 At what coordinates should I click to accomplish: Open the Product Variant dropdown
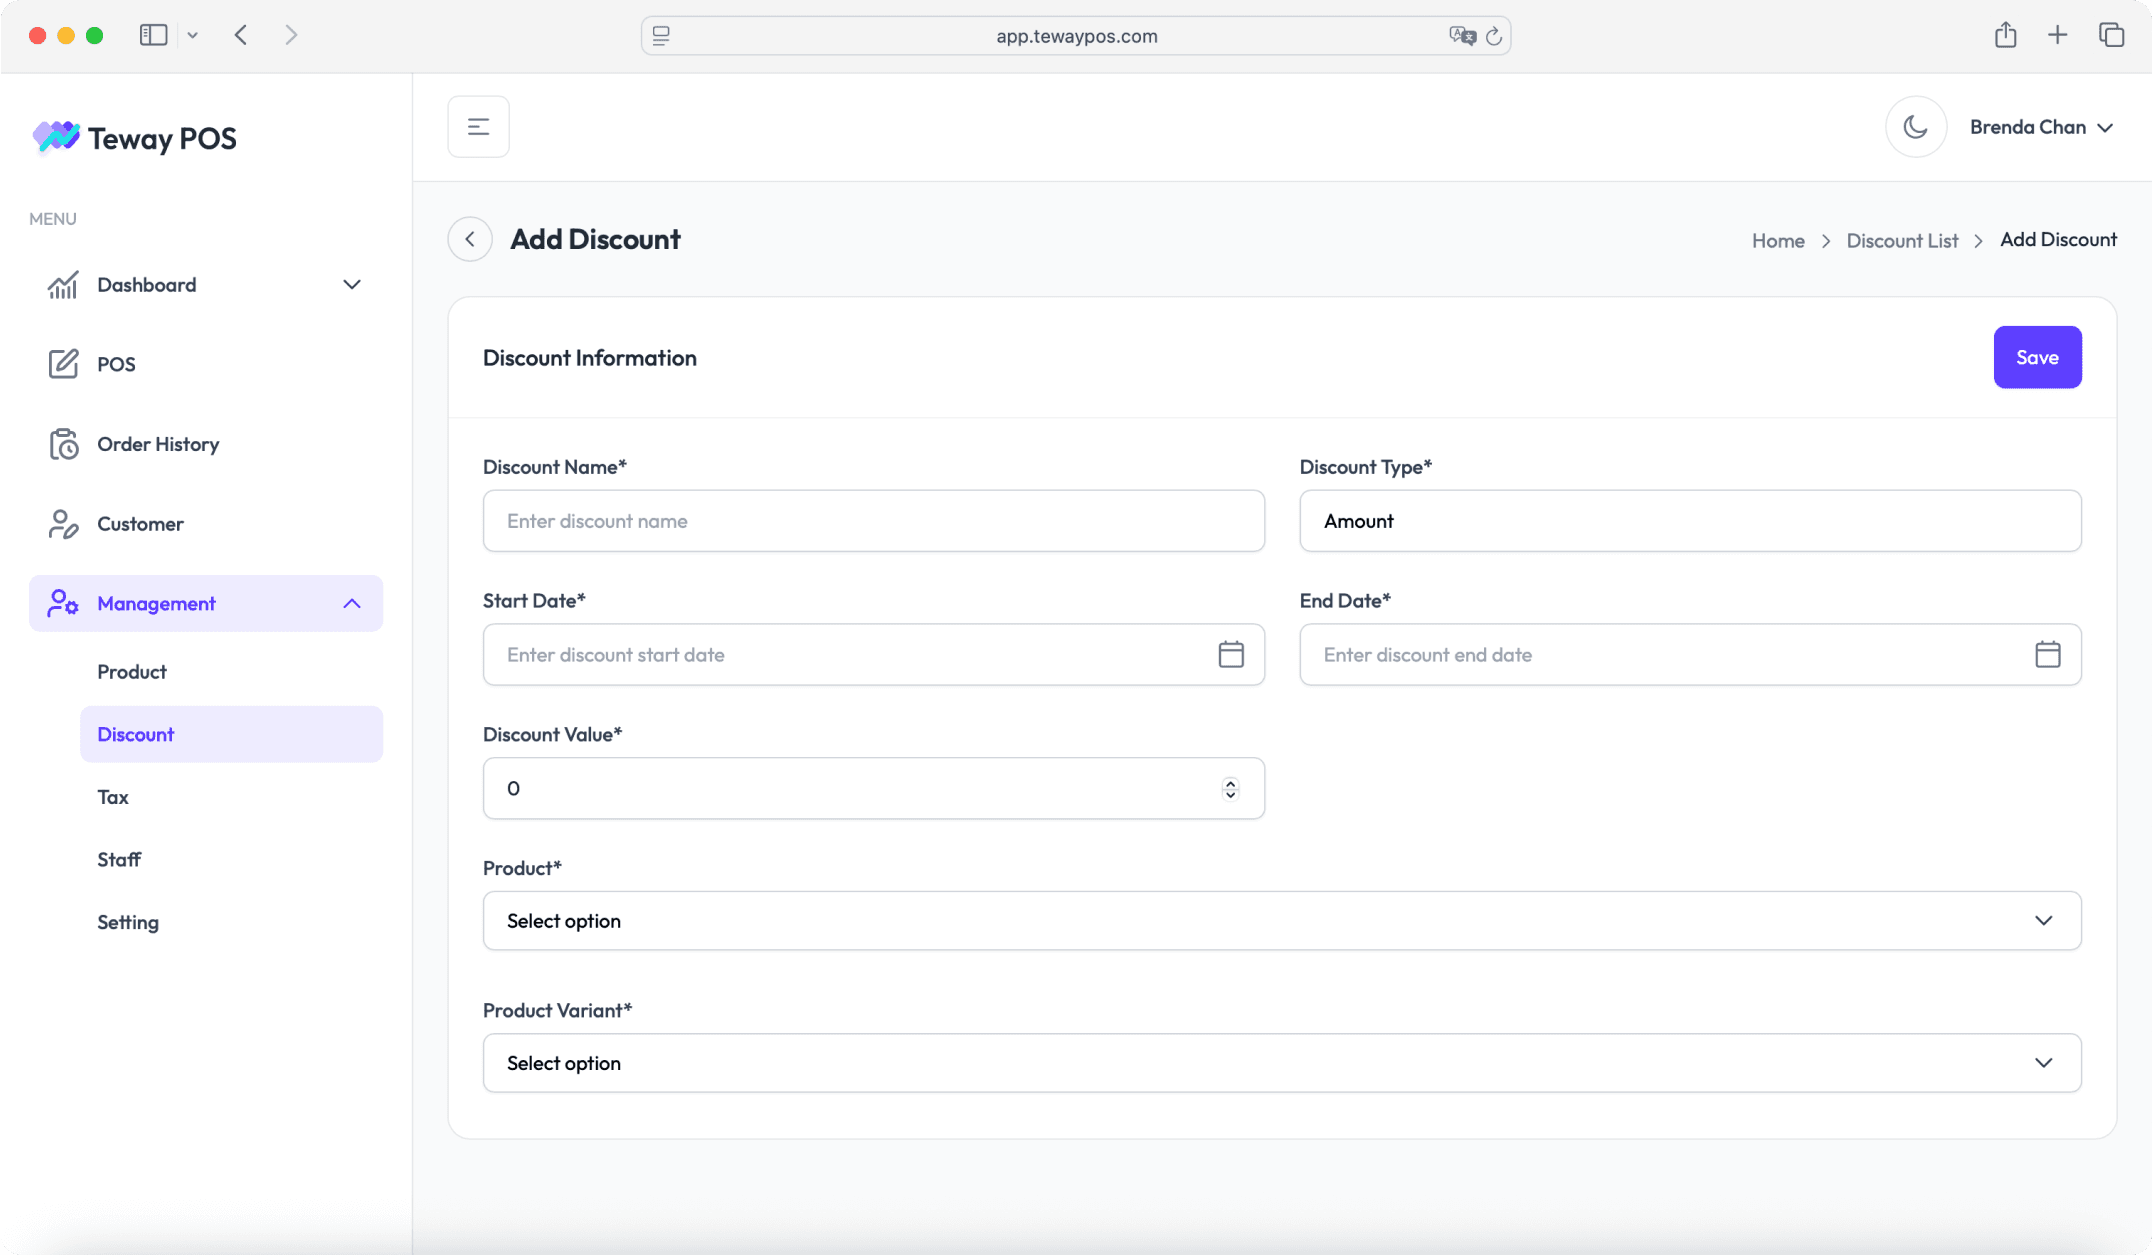pos(1281,1062)
